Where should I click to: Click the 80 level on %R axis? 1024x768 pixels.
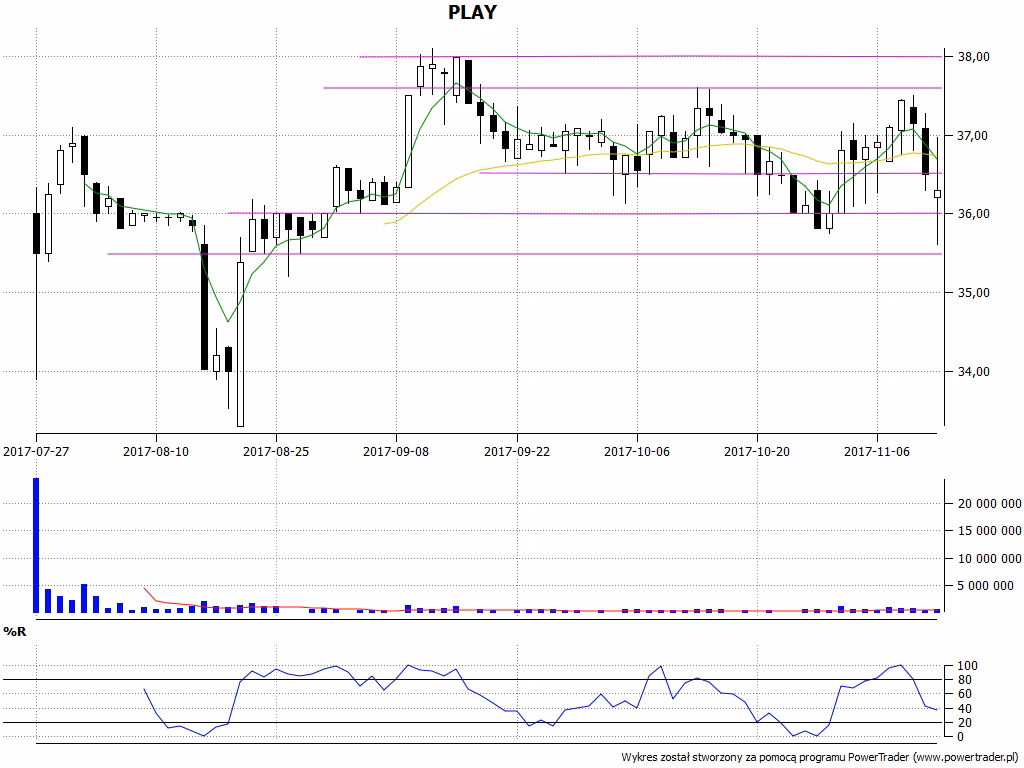967,680
